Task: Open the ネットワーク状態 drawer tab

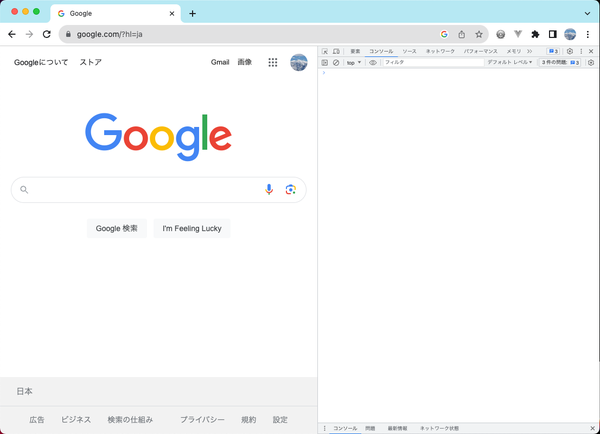Action: [x=439, y=428]
